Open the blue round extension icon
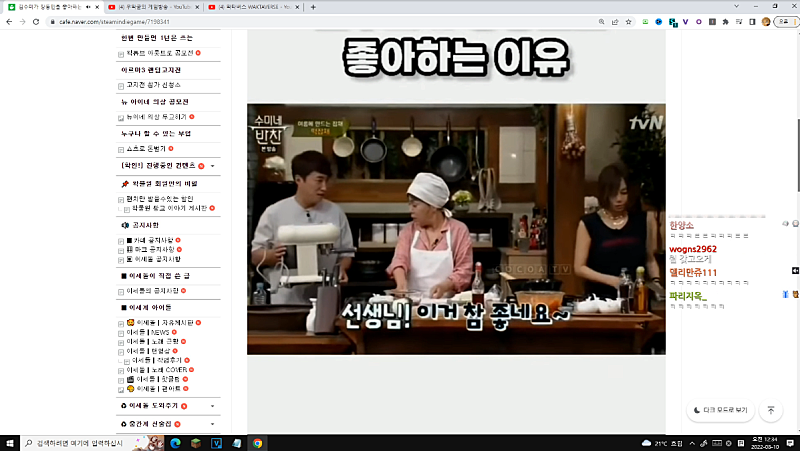This screenshot has width=800, height=451. click(659, 22)
